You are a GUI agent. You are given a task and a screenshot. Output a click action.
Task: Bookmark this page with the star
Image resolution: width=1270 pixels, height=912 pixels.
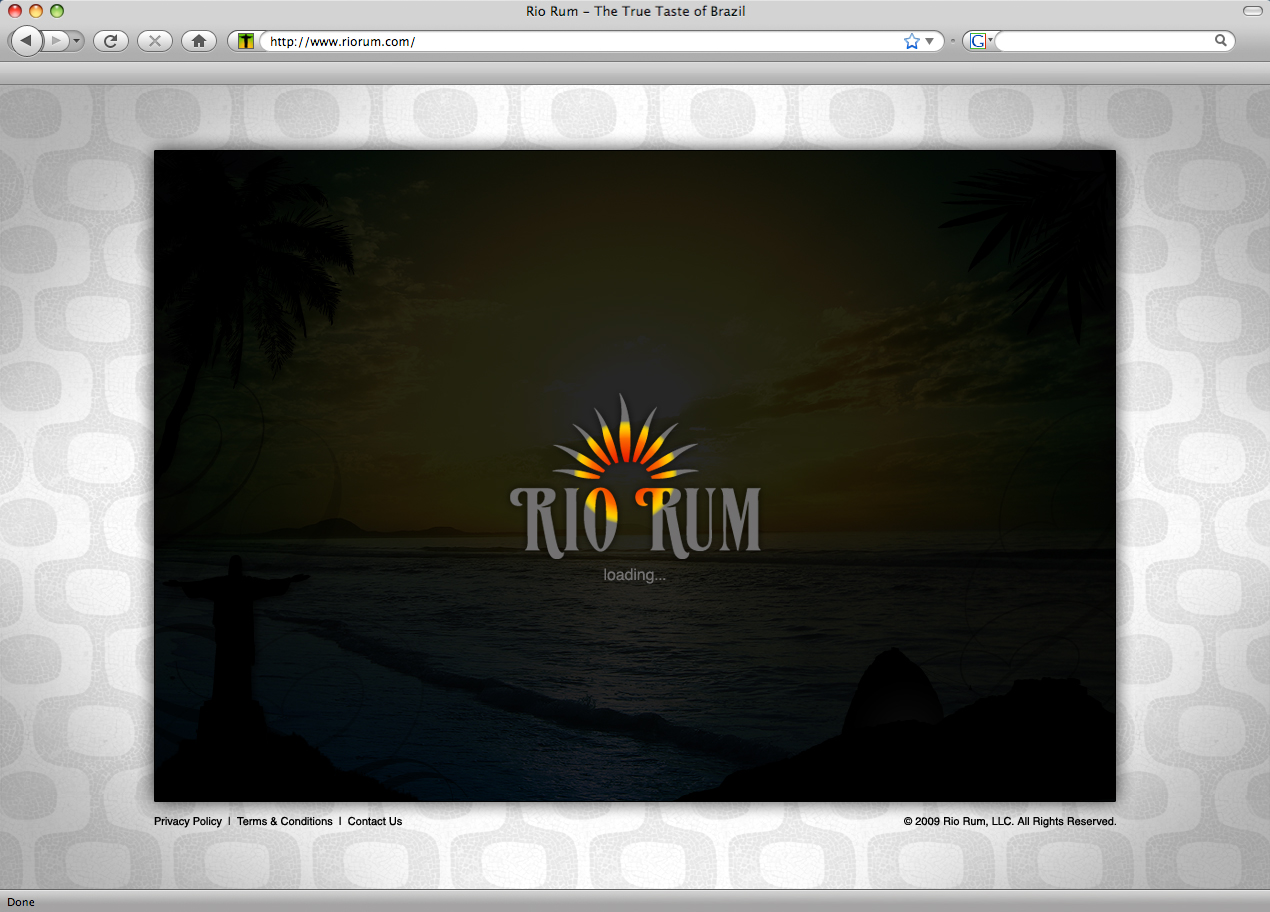pos(911,41)
